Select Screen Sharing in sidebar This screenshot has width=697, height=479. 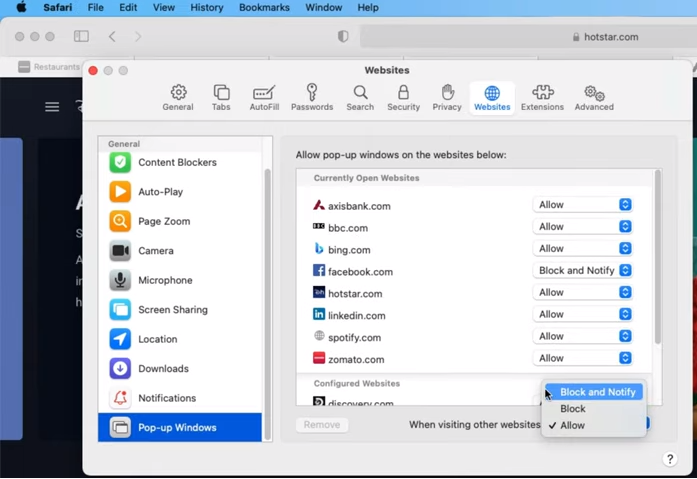pyautogui.click(x=180, y=310)
